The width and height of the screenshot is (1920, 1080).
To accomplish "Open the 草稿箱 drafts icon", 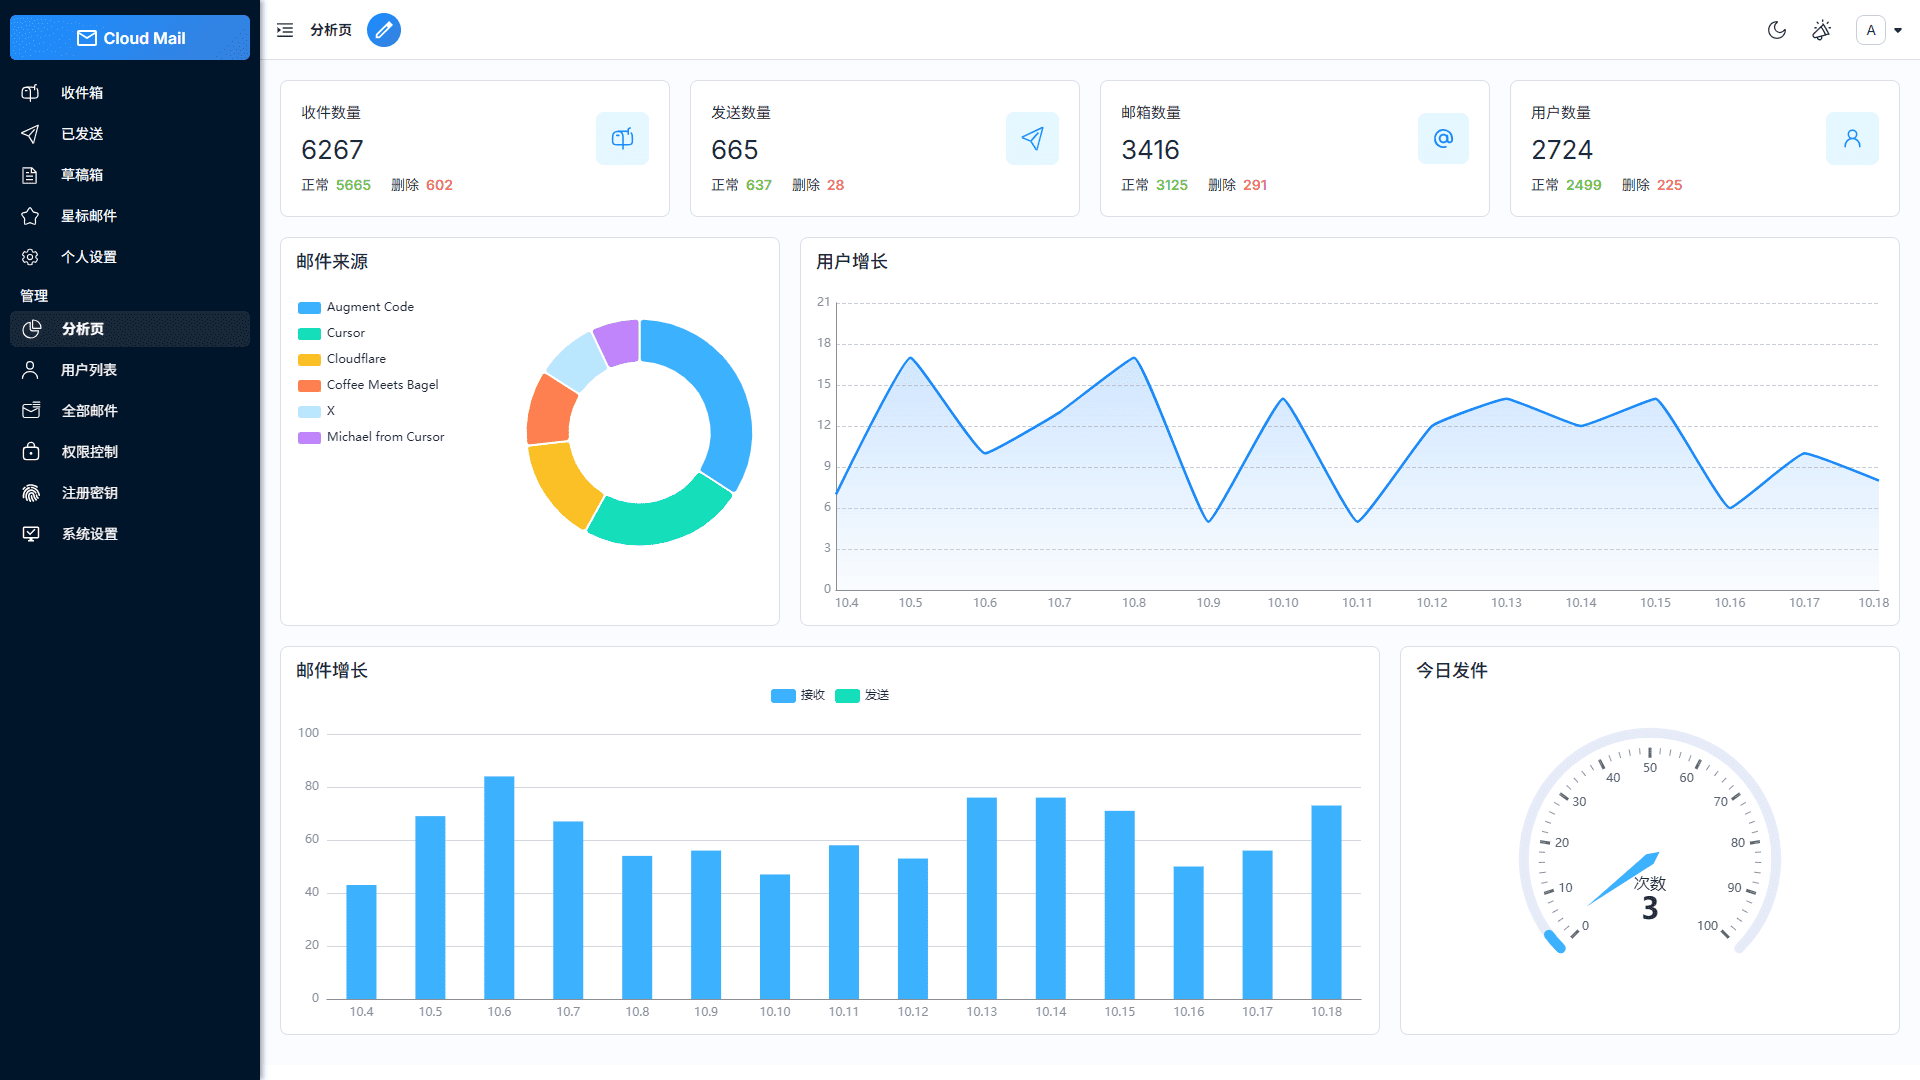I will [30, 174].
